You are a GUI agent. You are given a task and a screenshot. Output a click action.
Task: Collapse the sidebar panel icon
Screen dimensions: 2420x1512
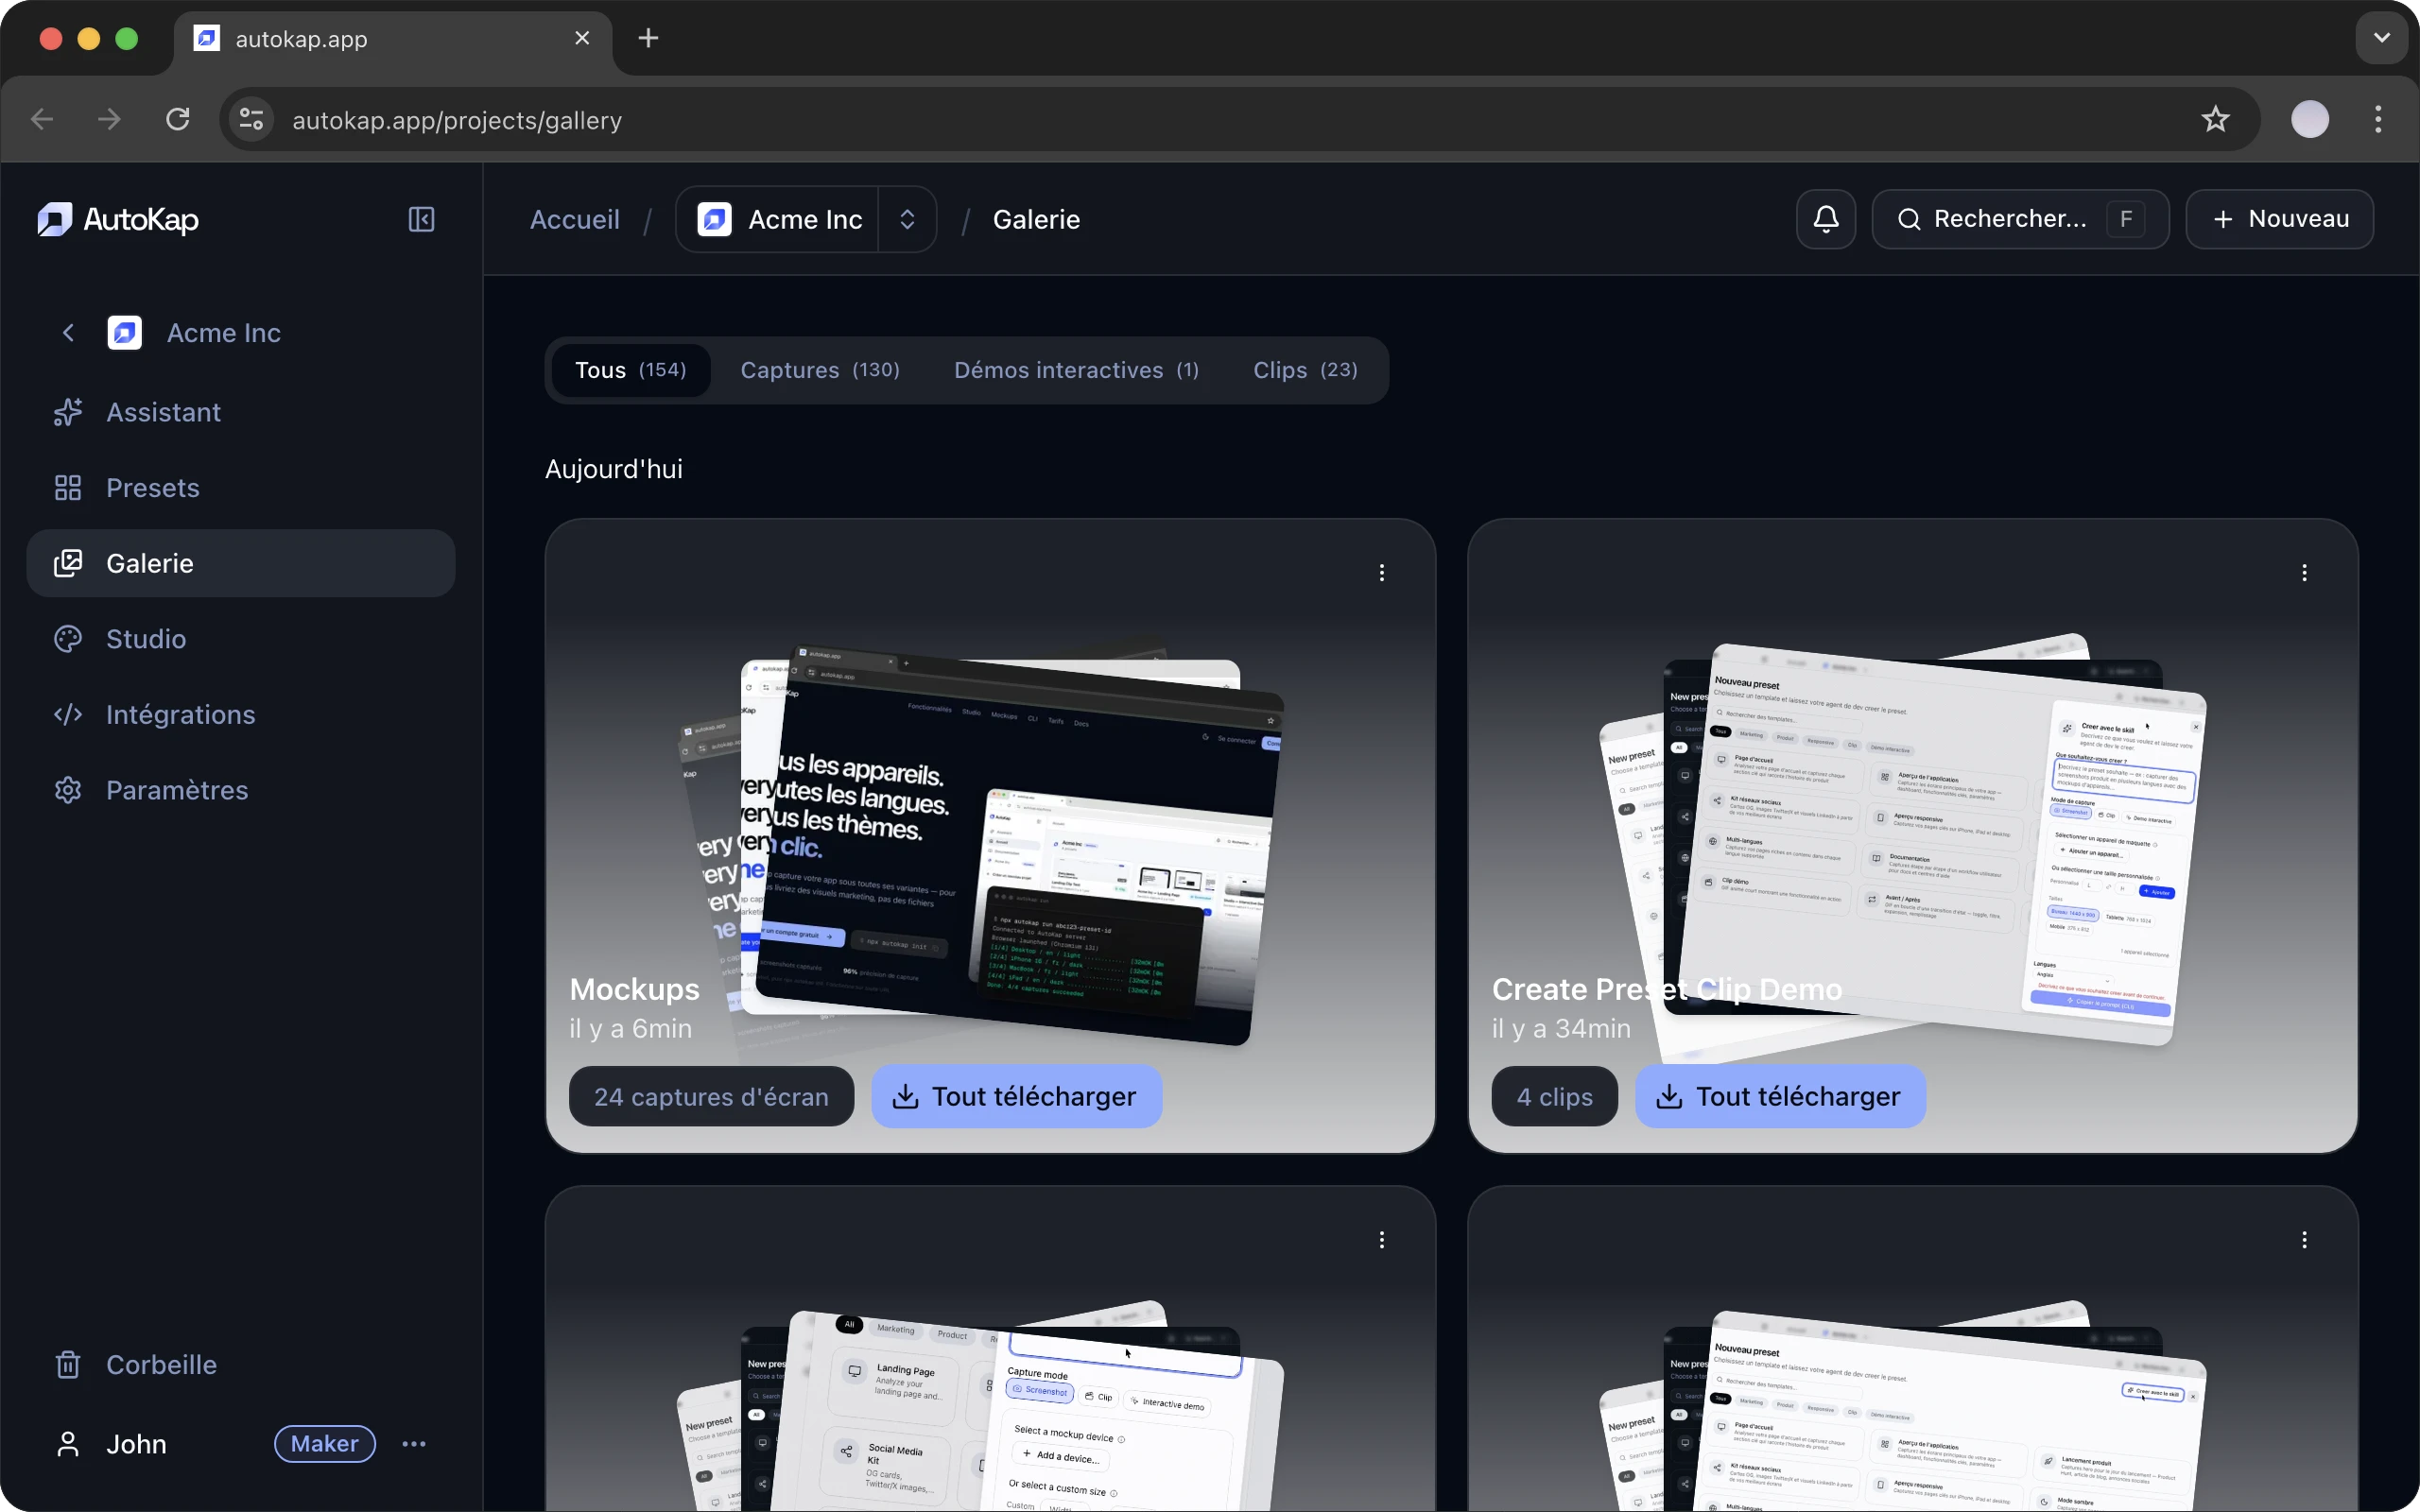click(x=421, y=219)
